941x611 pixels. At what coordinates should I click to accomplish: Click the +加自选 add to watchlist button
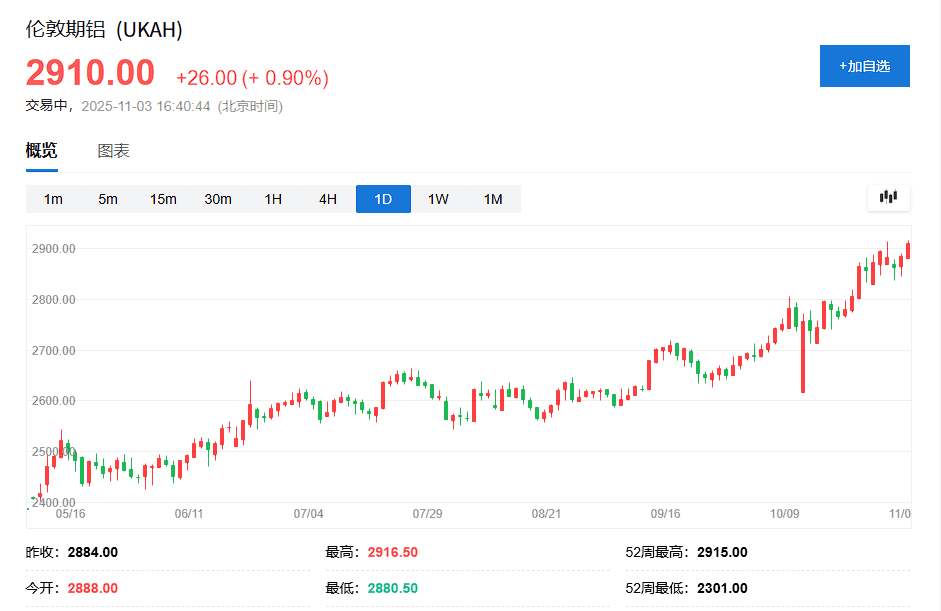coord(864,66)
